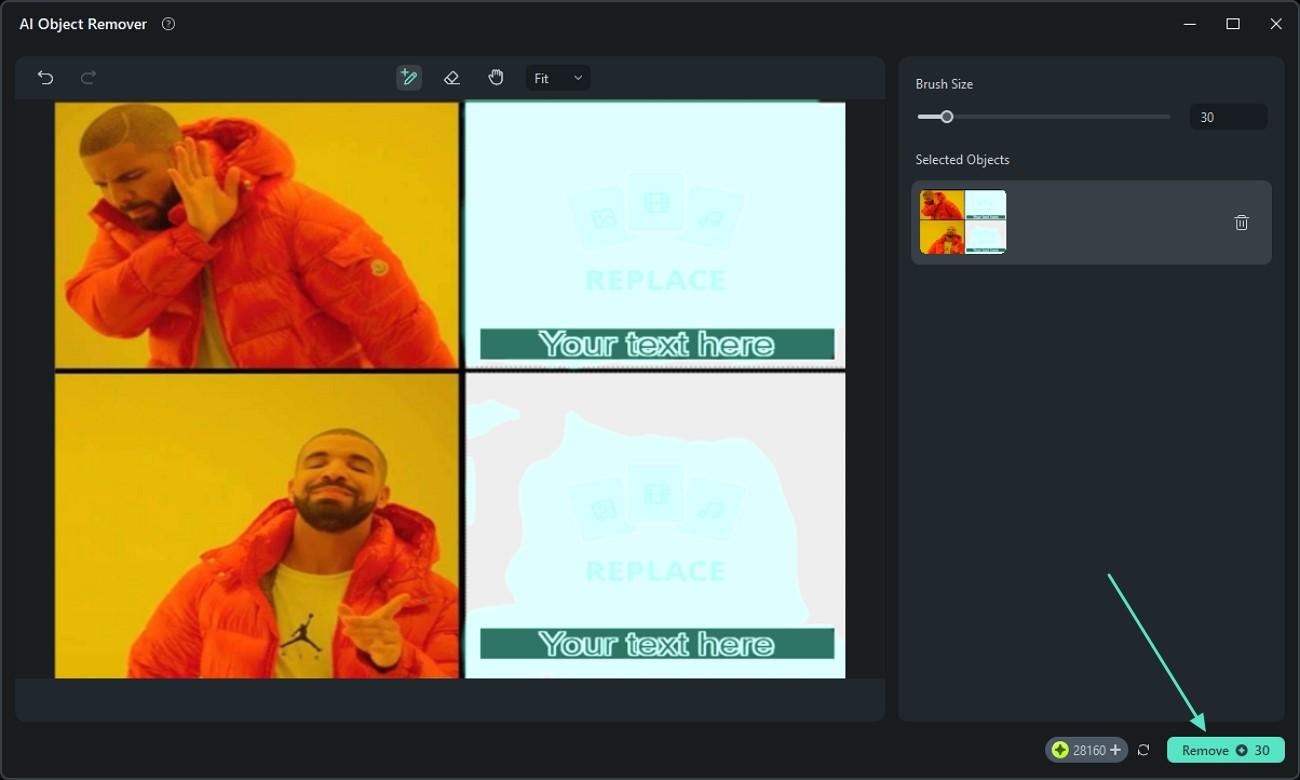
Task: Minimize the AI Object Remover window
Action: pyautogui.click(x=1190, y=24)
